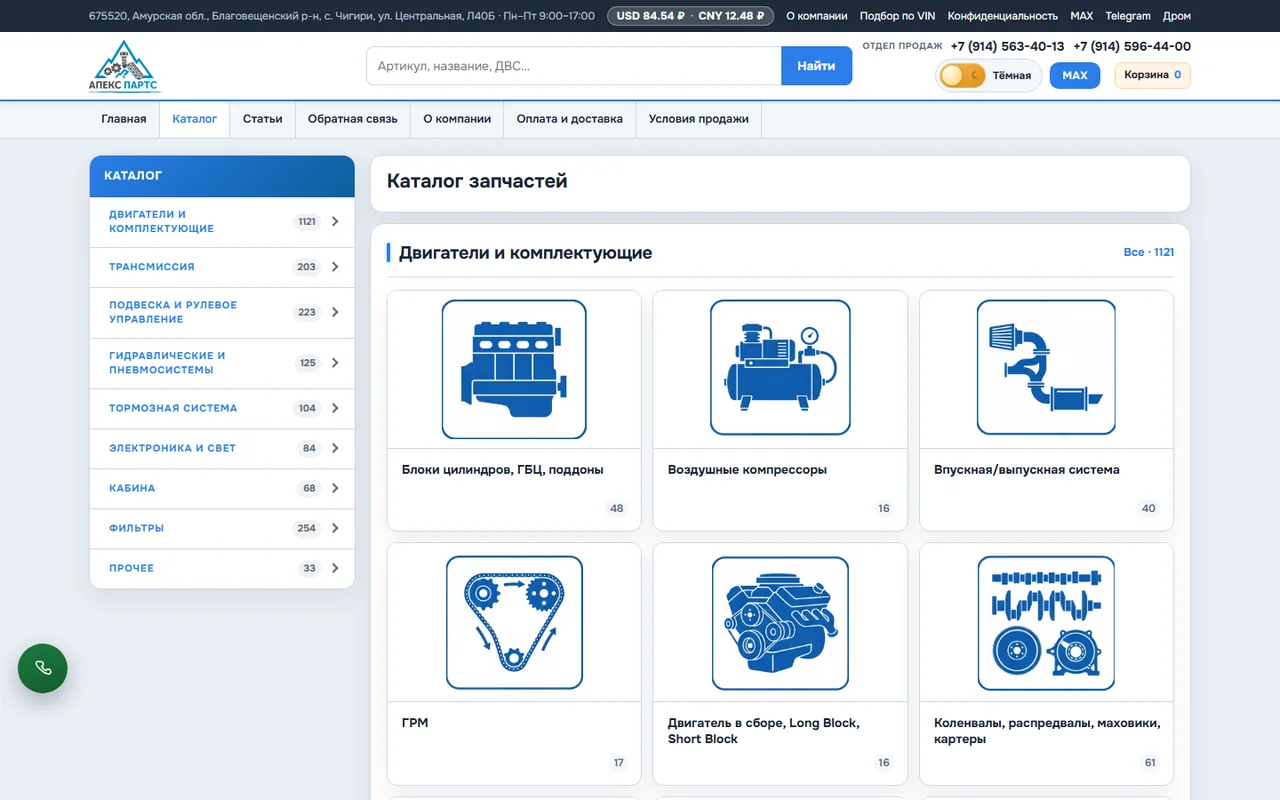
Task: Click the Все · 1121 link
Action: (x=1148, y=252)
